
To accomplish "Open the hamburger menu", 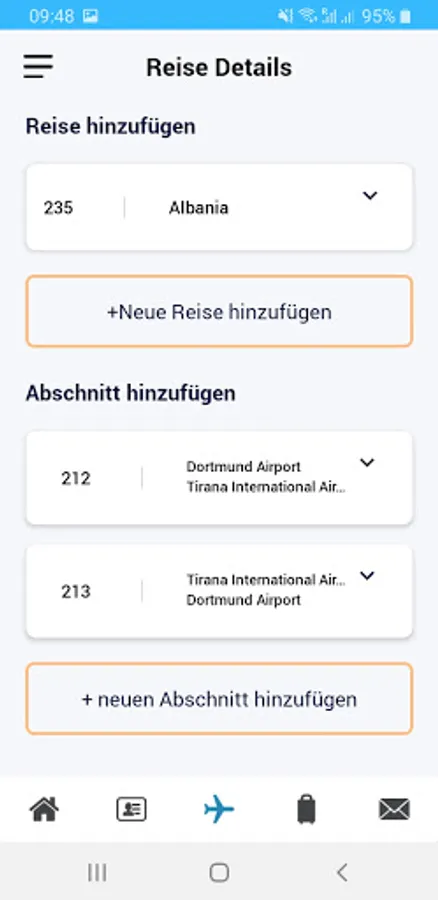I will [x=38, y=67].
